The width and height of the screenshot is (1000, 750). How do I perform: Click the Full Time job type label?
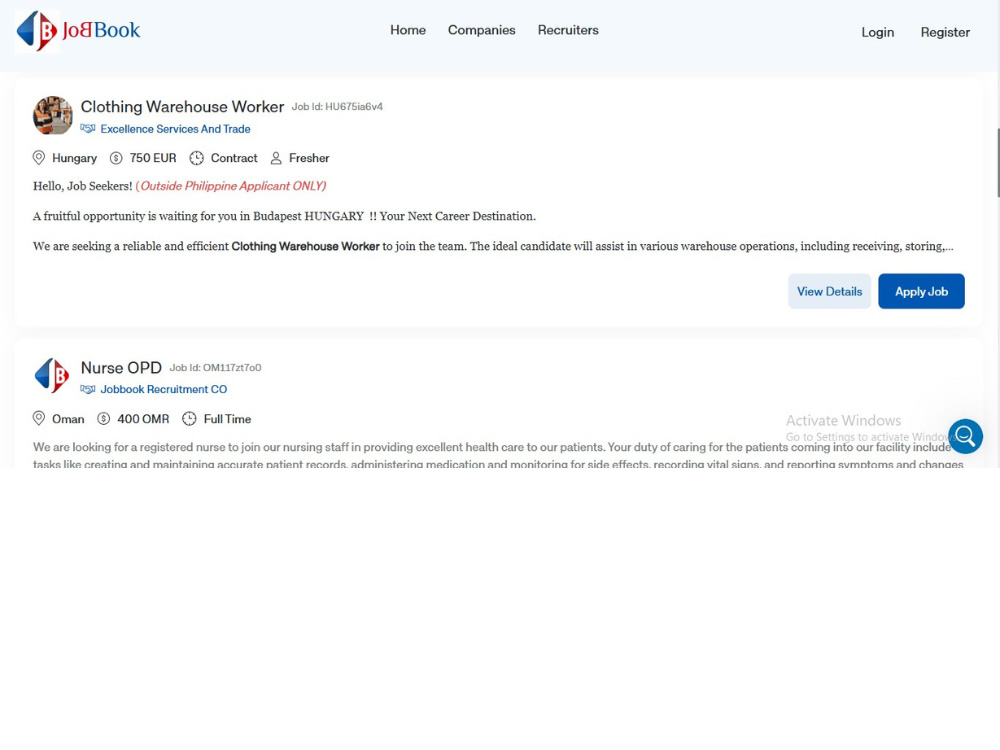[227, 419]
